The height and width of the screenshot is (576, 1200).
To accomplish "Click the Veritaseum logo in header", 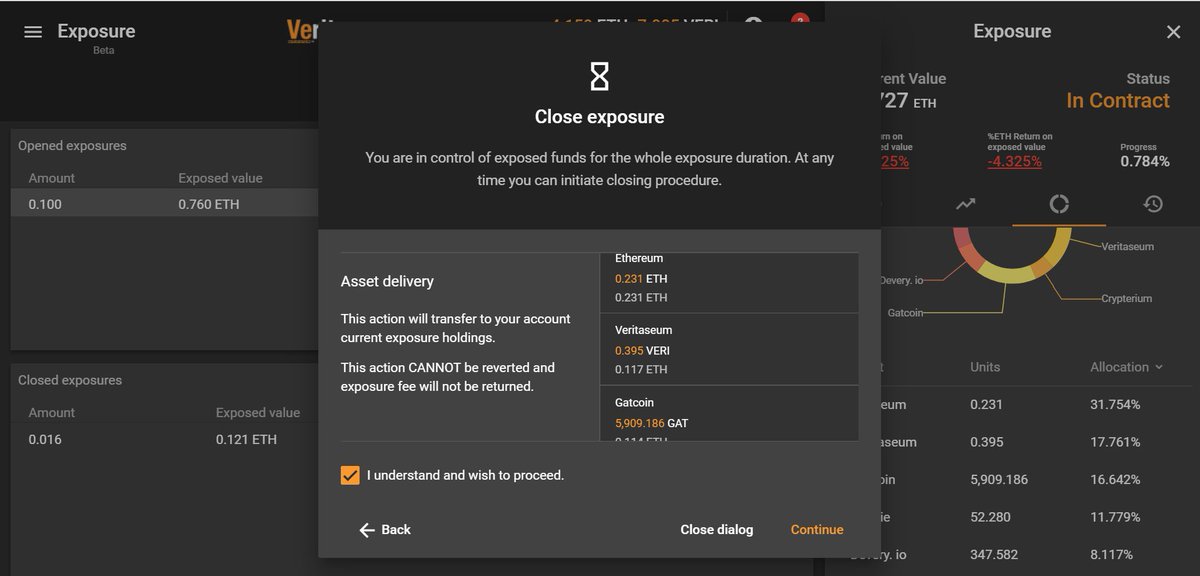I will [303, 32].
